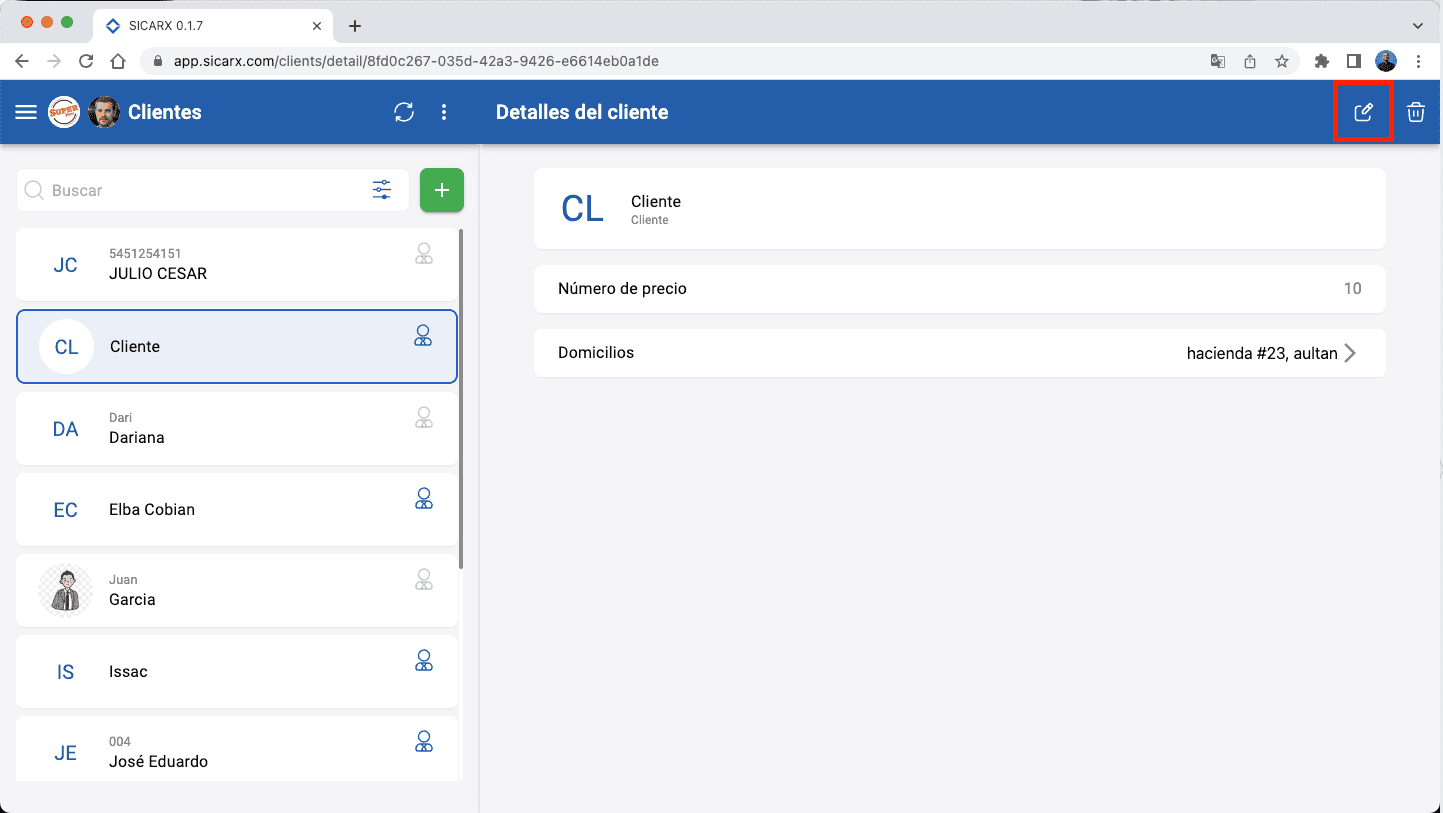Bookmark this page with the star icon

[1281, 61]
